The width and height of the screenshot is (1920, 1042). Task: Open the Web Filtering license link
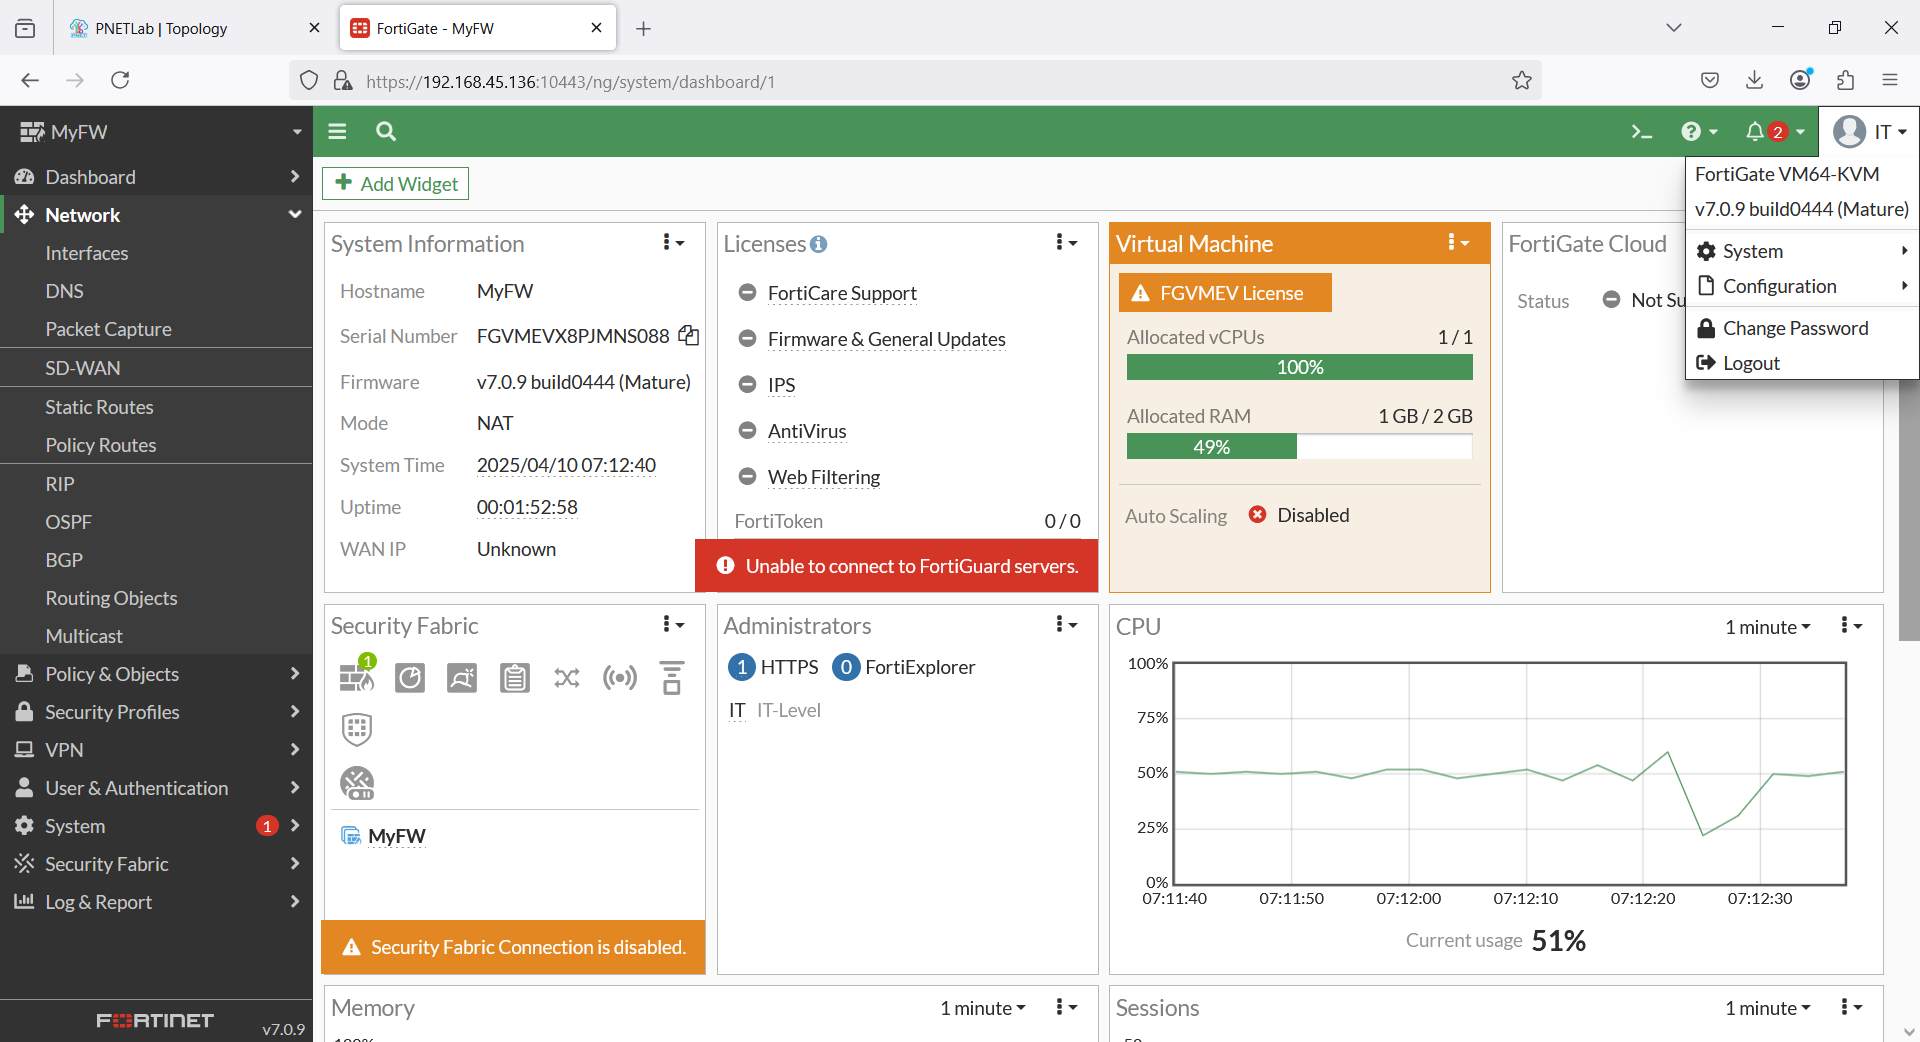[823, 477]
